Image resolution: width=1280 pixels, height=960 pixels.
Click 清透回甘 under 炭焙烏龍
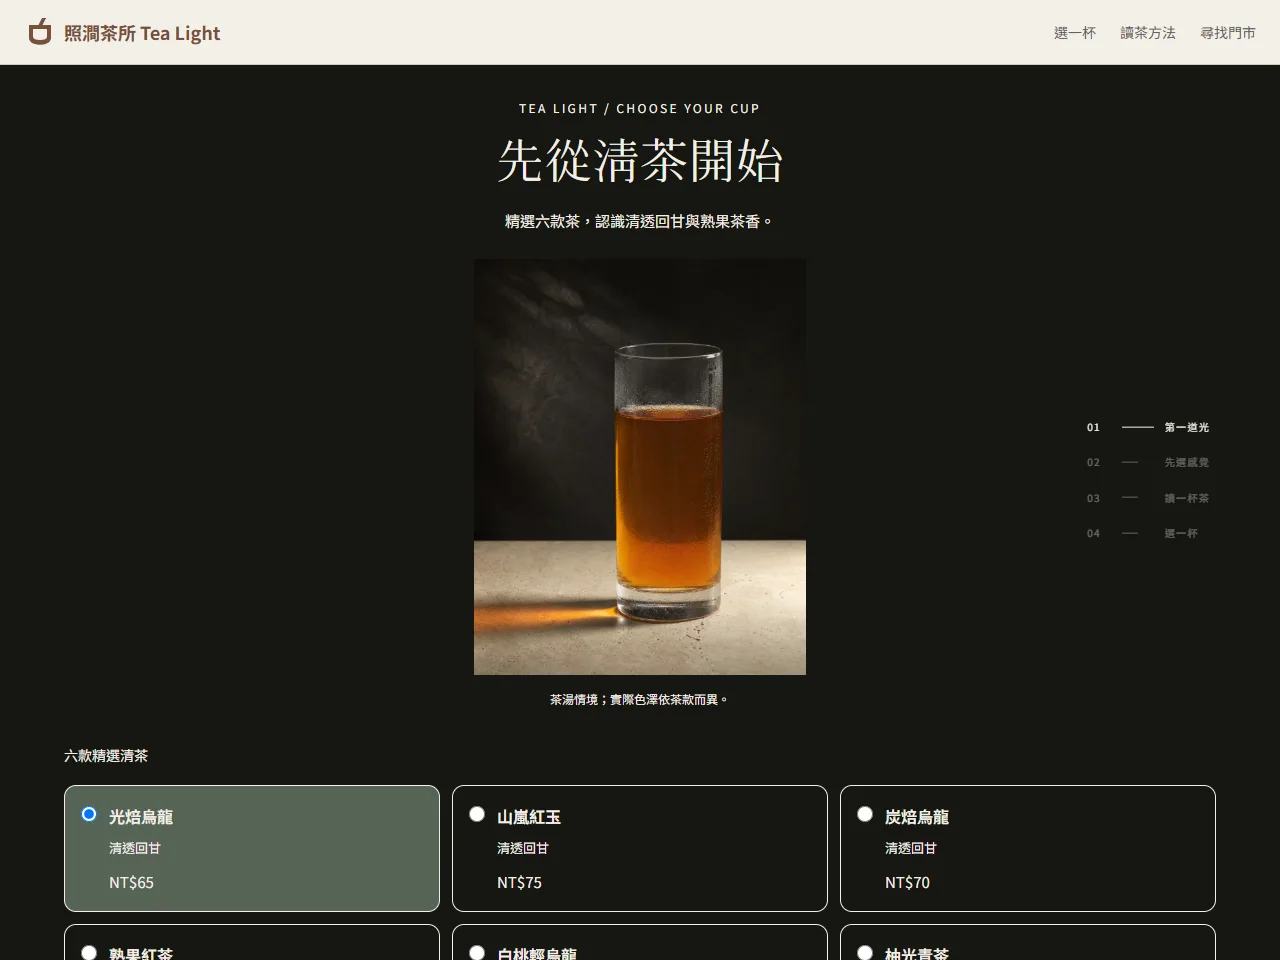(x=911, y=848)
